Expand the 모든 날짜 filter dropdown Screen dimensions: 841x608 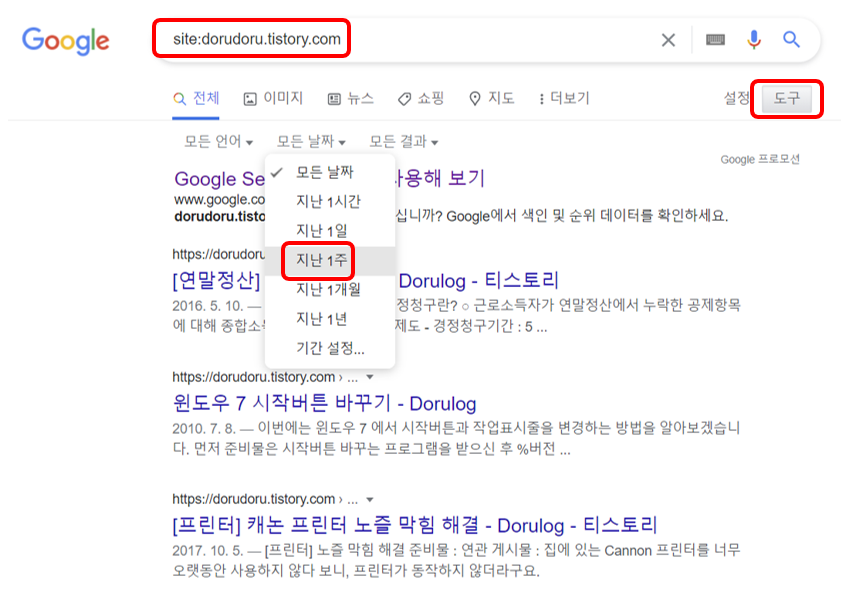311,142
